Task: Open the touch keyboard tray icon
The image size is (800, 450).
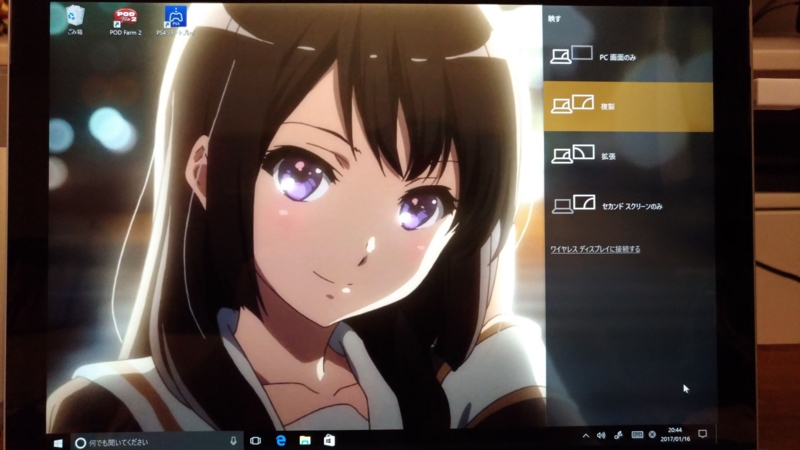Action: pyautogui.click(x=637, y=435)
